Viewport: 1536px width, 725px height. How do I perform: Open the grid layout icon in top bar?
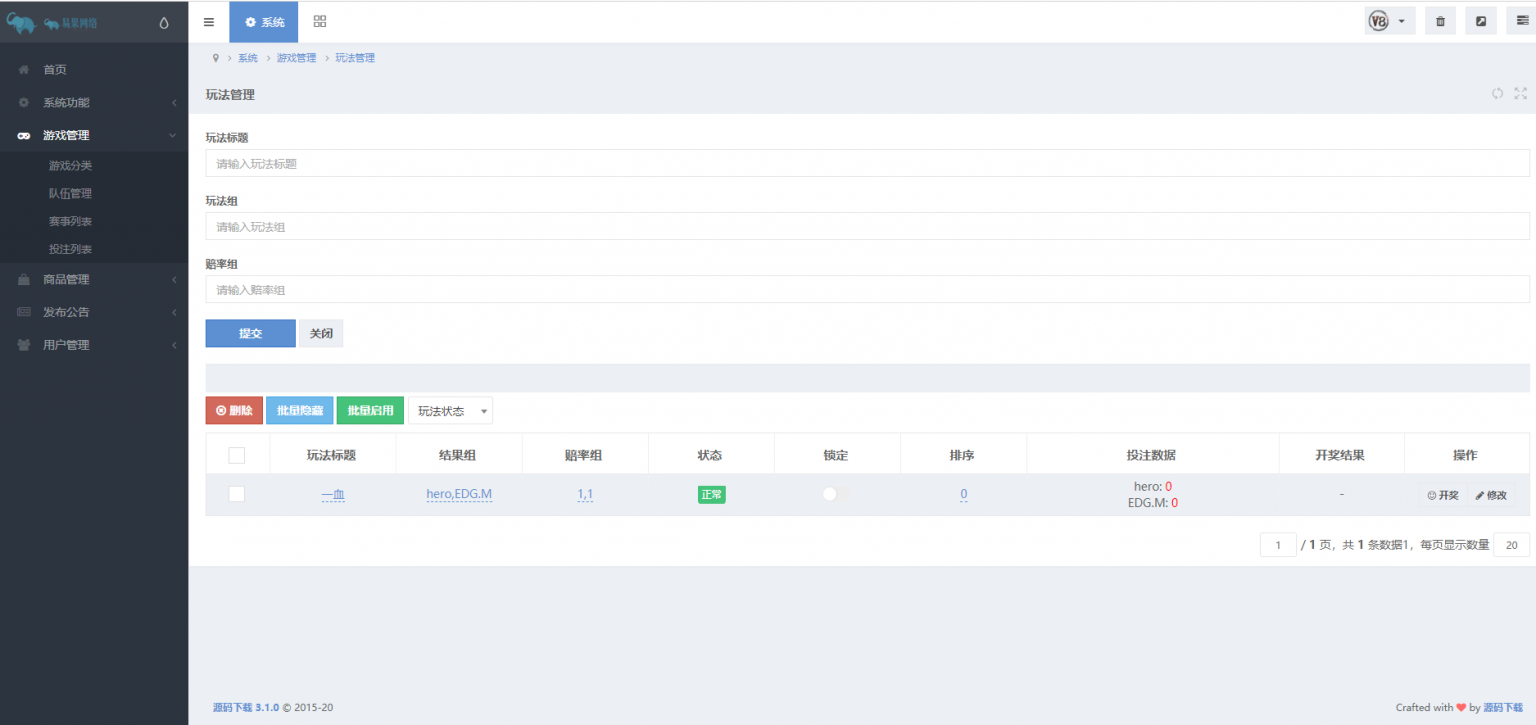pos(320,22)
